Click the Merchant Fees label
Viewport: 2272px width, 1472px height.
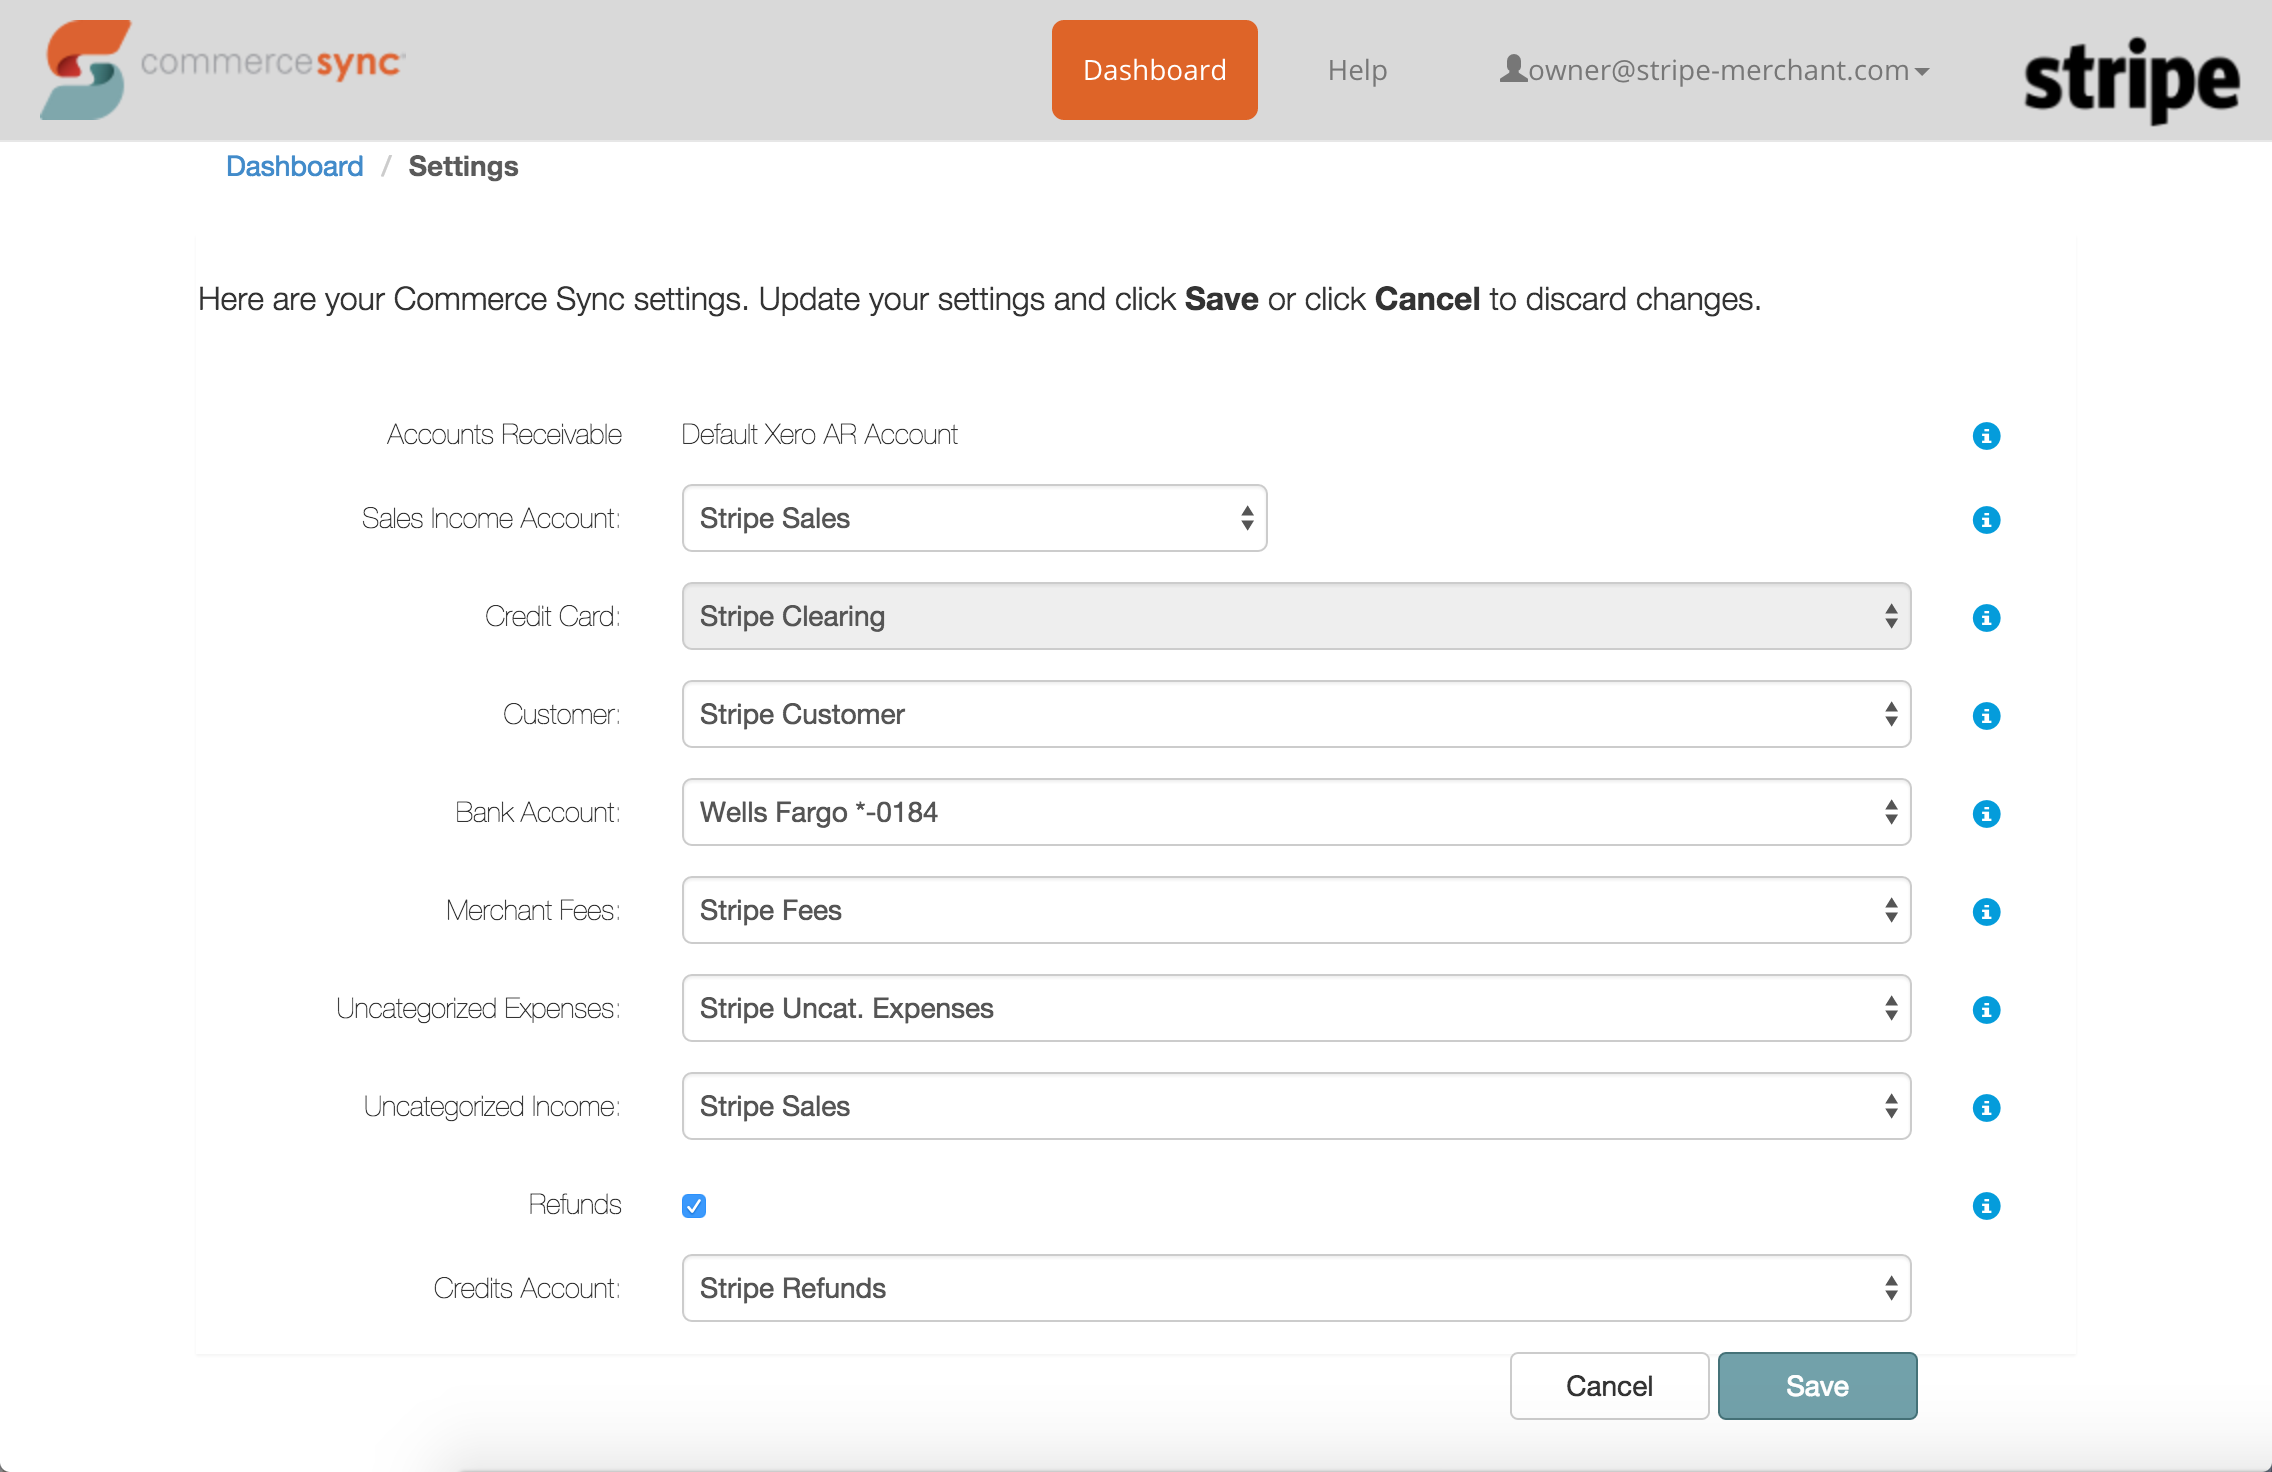pos(533,910)
